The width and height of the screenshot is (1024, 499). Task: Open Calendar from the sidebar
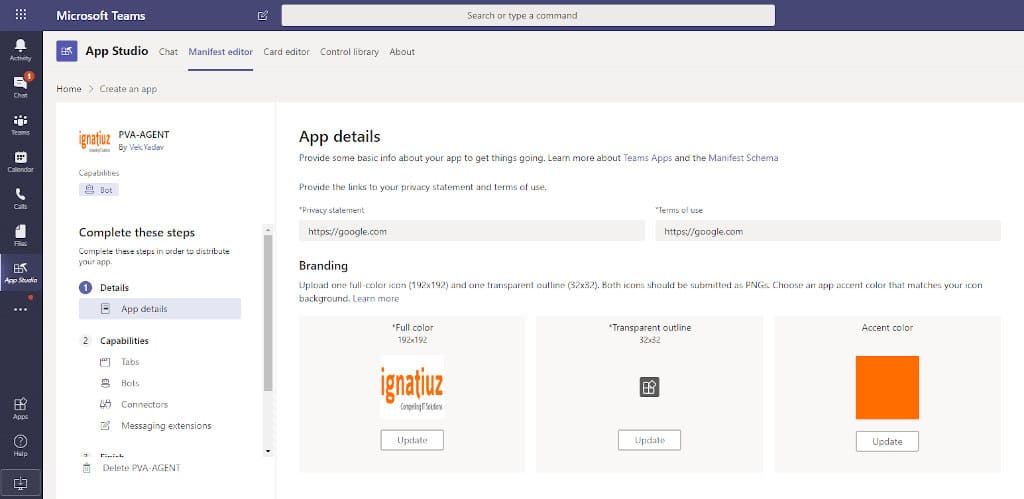click(x=20, y=161)
